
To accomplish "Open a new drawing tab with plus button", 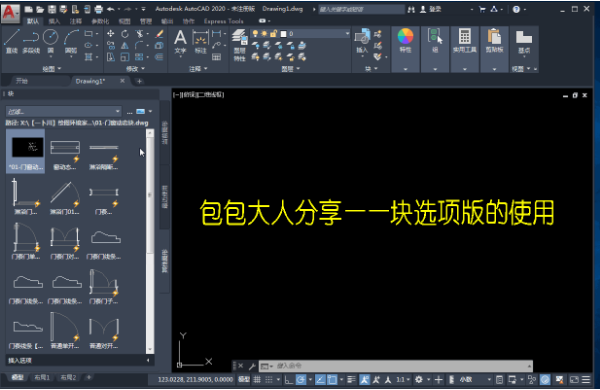I will click(139, 81).
